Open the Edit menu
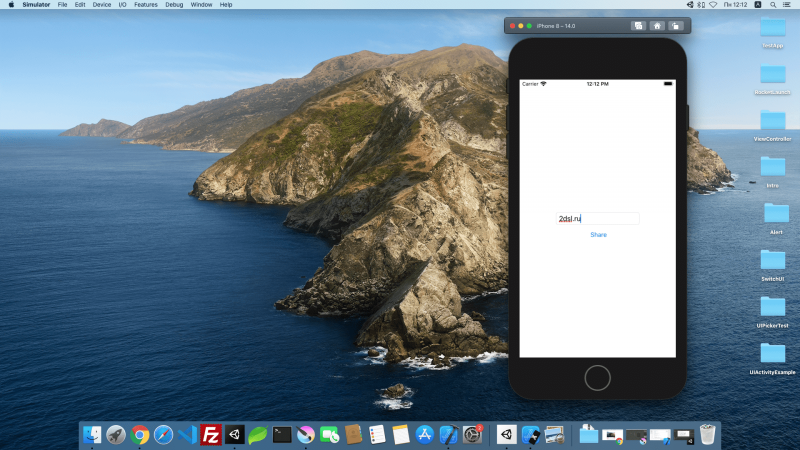Screen dimensions: 800x450 click(80, 5)
